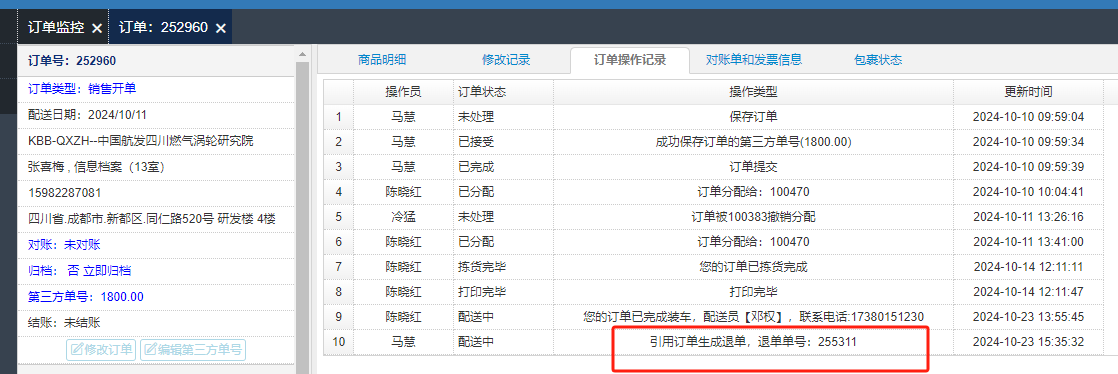The width and height of the screenshot is (1118, 374).
Task: Click the 编辑第三方单号 button
Action: pos(193,350)
